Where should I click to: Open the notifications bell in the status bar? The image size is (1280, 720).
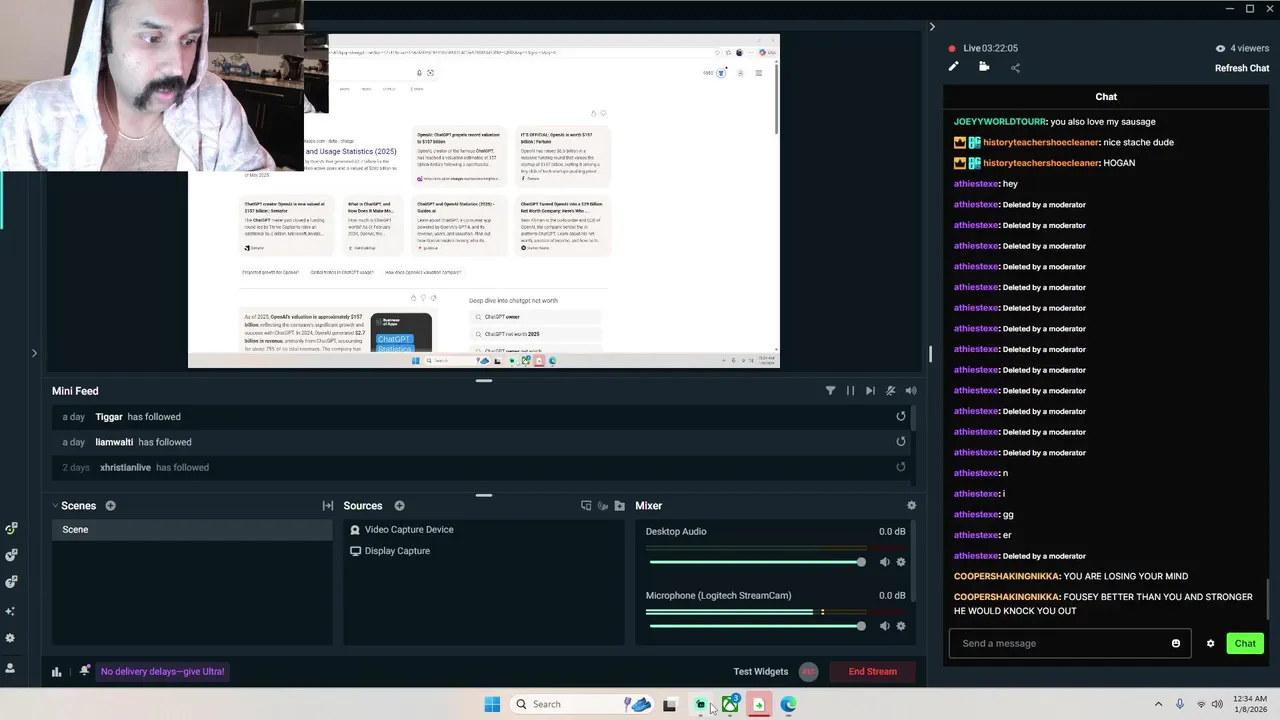(85, 671)
